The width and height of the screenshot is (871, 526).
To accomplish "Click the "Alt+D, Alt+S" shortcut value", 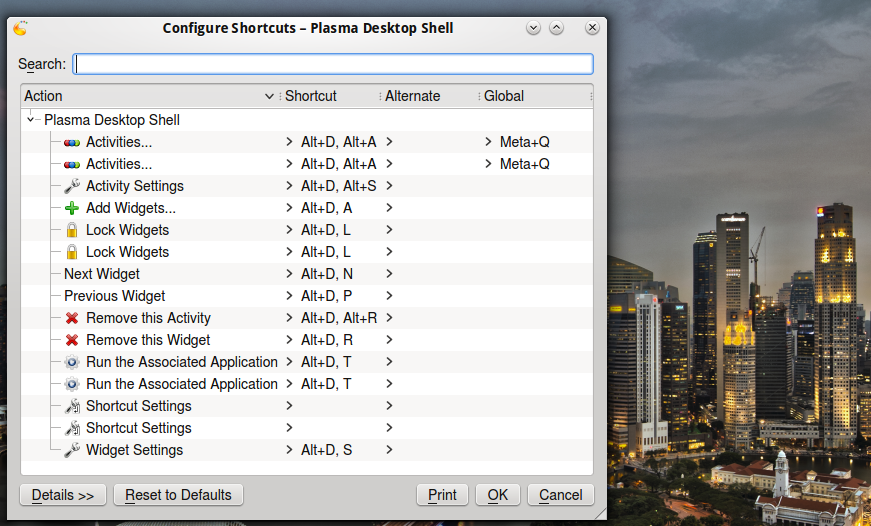I will (x=339, y=186).
